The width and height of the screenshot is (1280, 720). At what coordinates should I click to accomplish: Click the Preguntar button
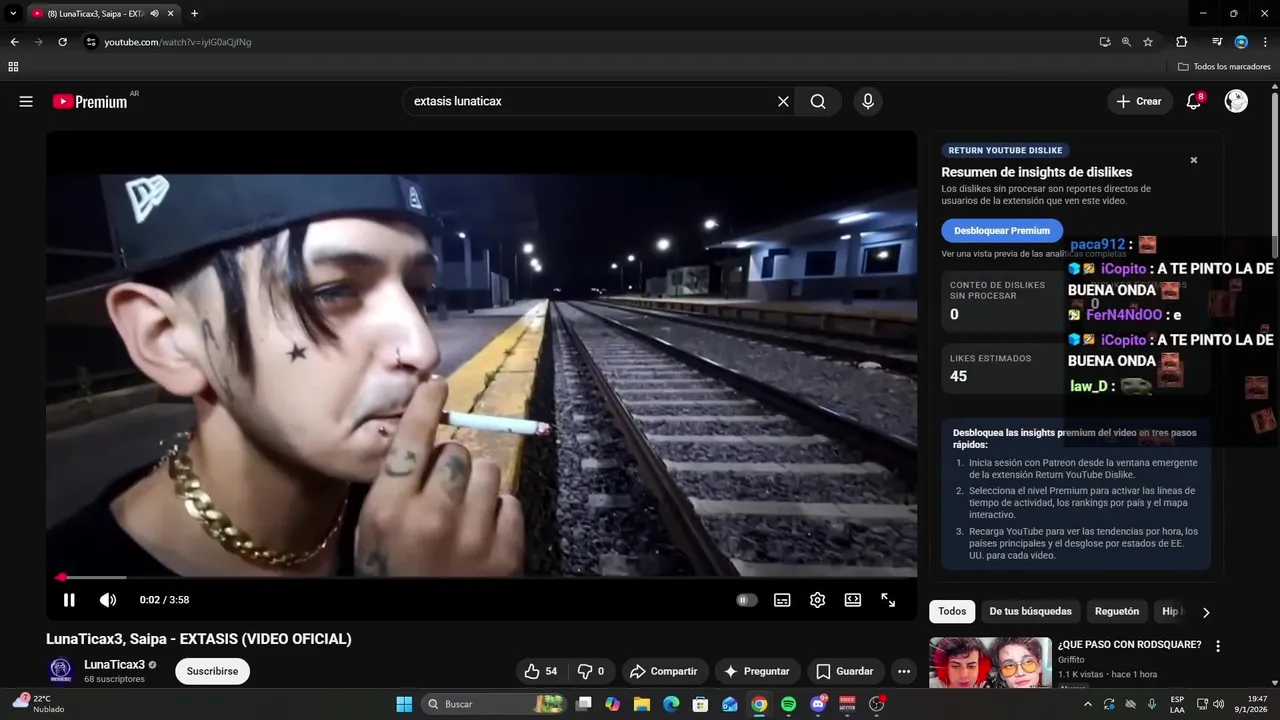757,671
